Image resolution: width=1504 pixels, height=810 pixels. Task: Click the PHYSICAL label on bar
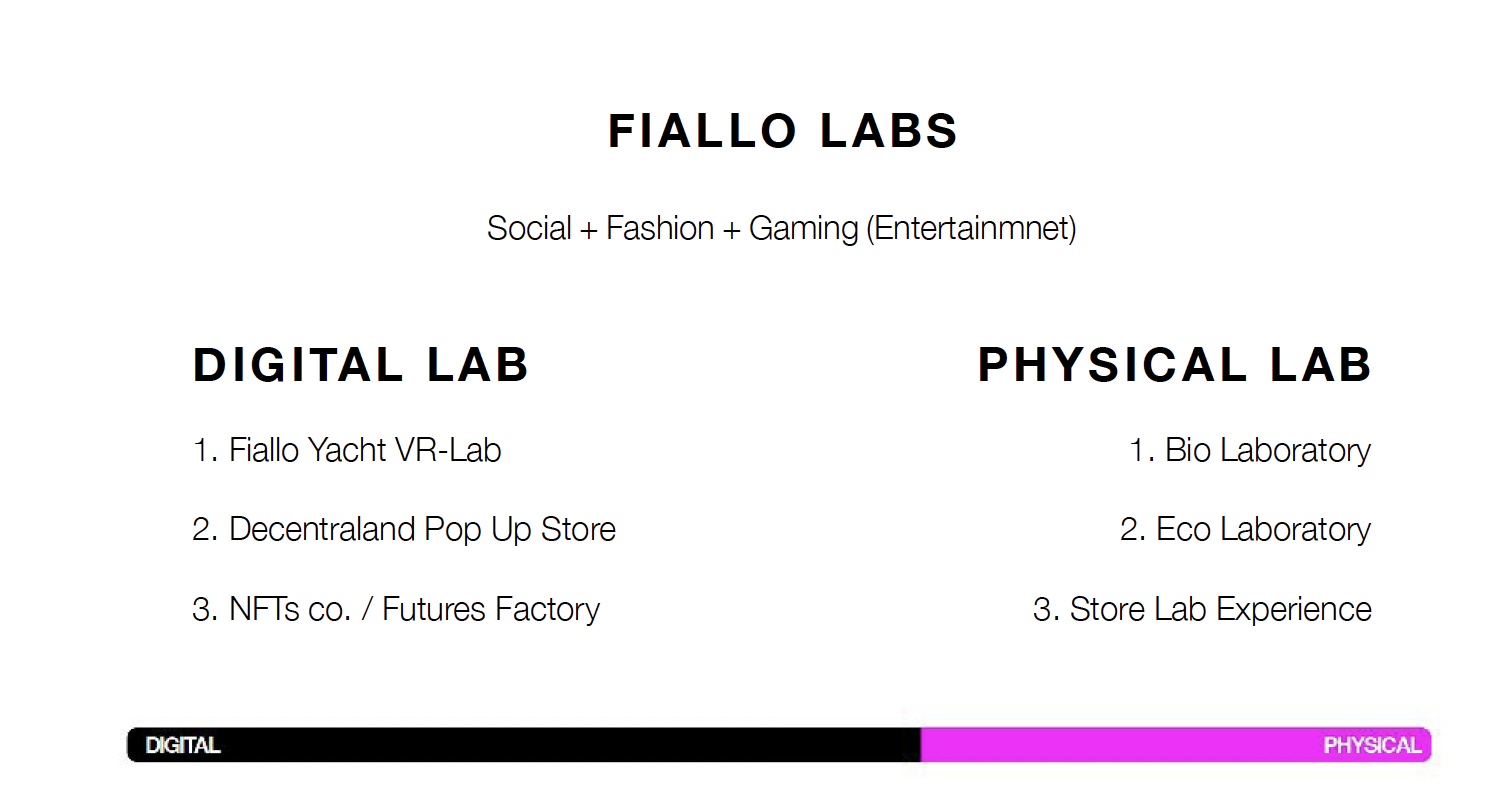point(1372,746)
